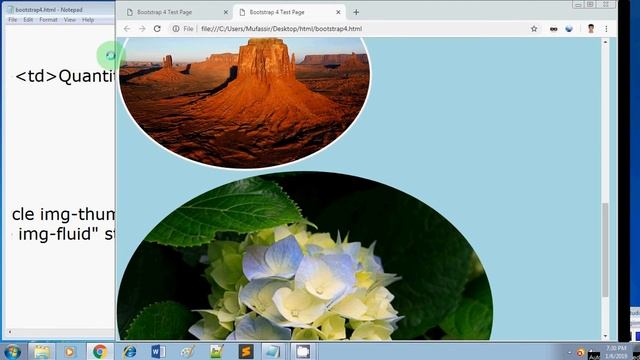Switch to first Bootstrap 4 Test Page tab
The height and width of the screenshot is (360, 640).
[x=176, y=12]
